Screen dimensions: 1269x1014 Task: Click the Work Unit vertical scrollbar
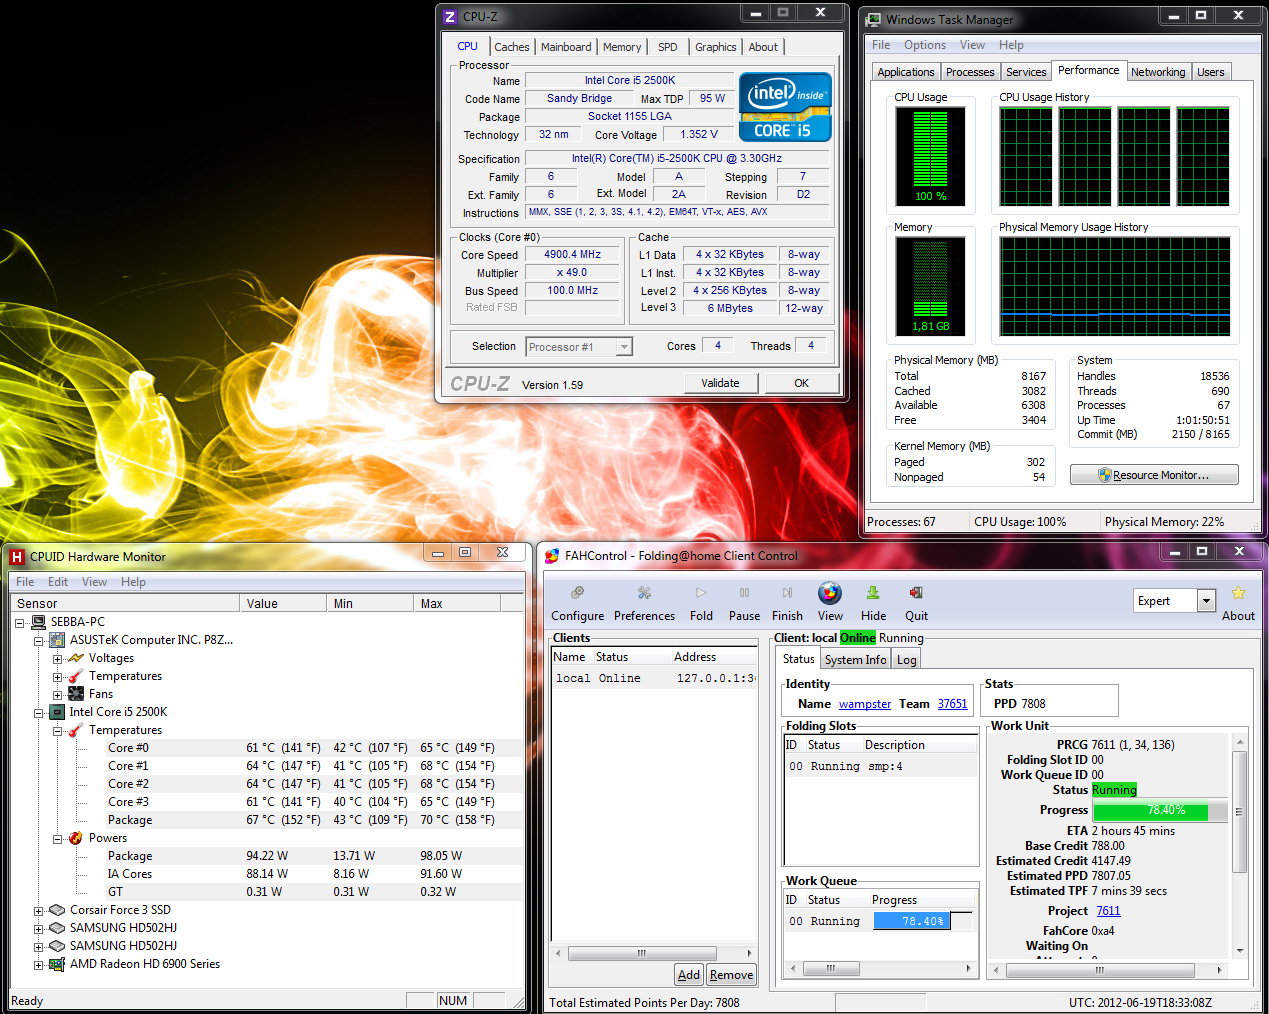1240,846
